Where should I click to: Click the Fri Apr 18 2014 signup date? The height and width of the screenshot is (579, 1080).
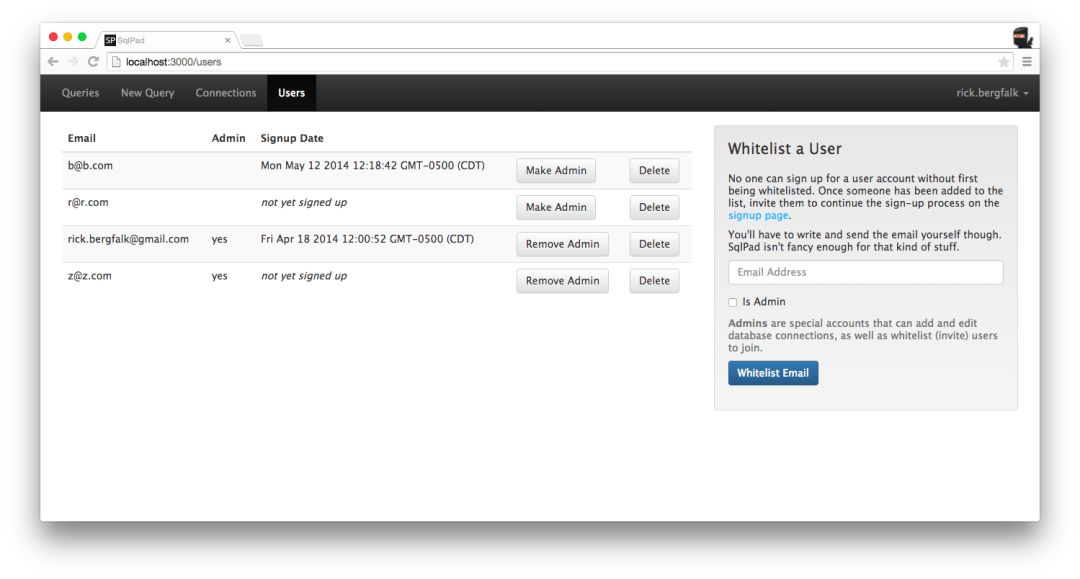367,240
